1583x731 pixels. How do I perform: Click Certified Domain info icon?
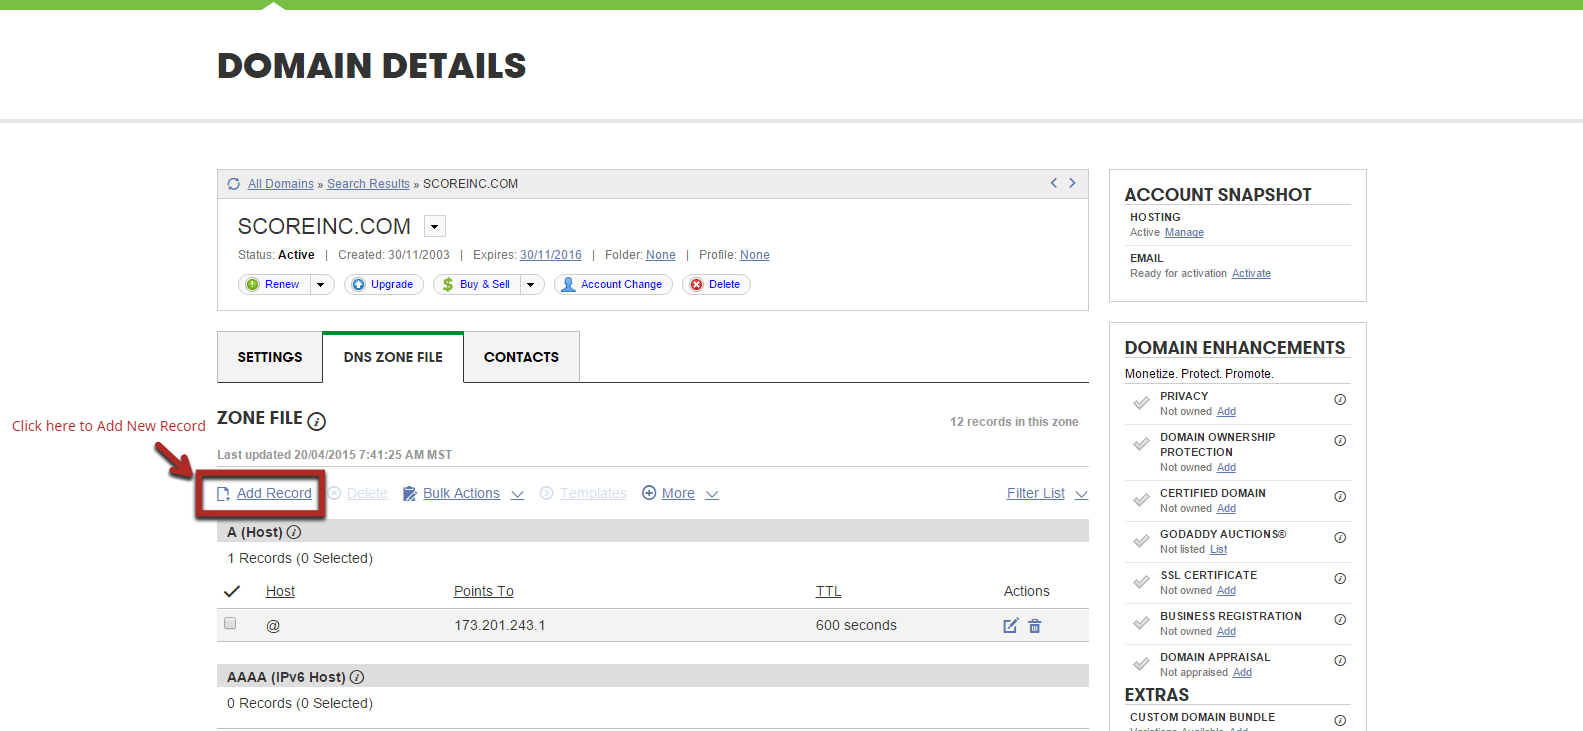click(1340, 496)
